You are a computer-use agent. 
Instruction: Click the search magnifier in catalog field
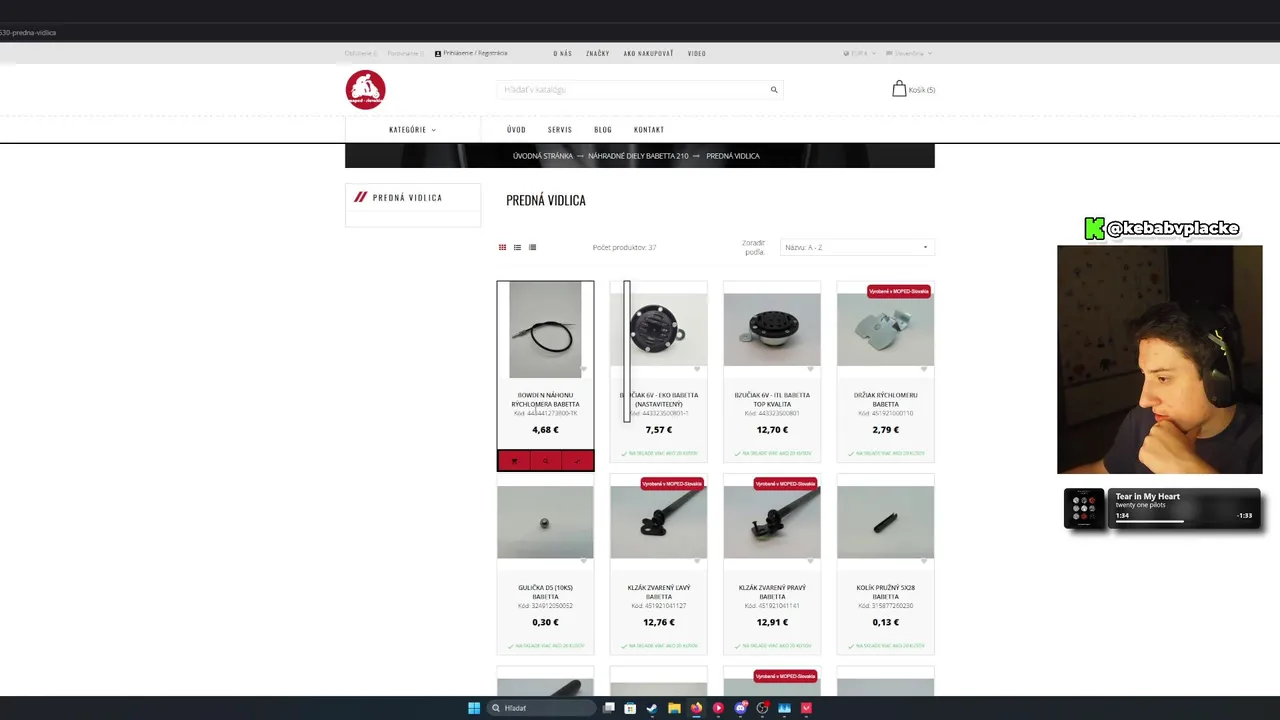[774, 90]
